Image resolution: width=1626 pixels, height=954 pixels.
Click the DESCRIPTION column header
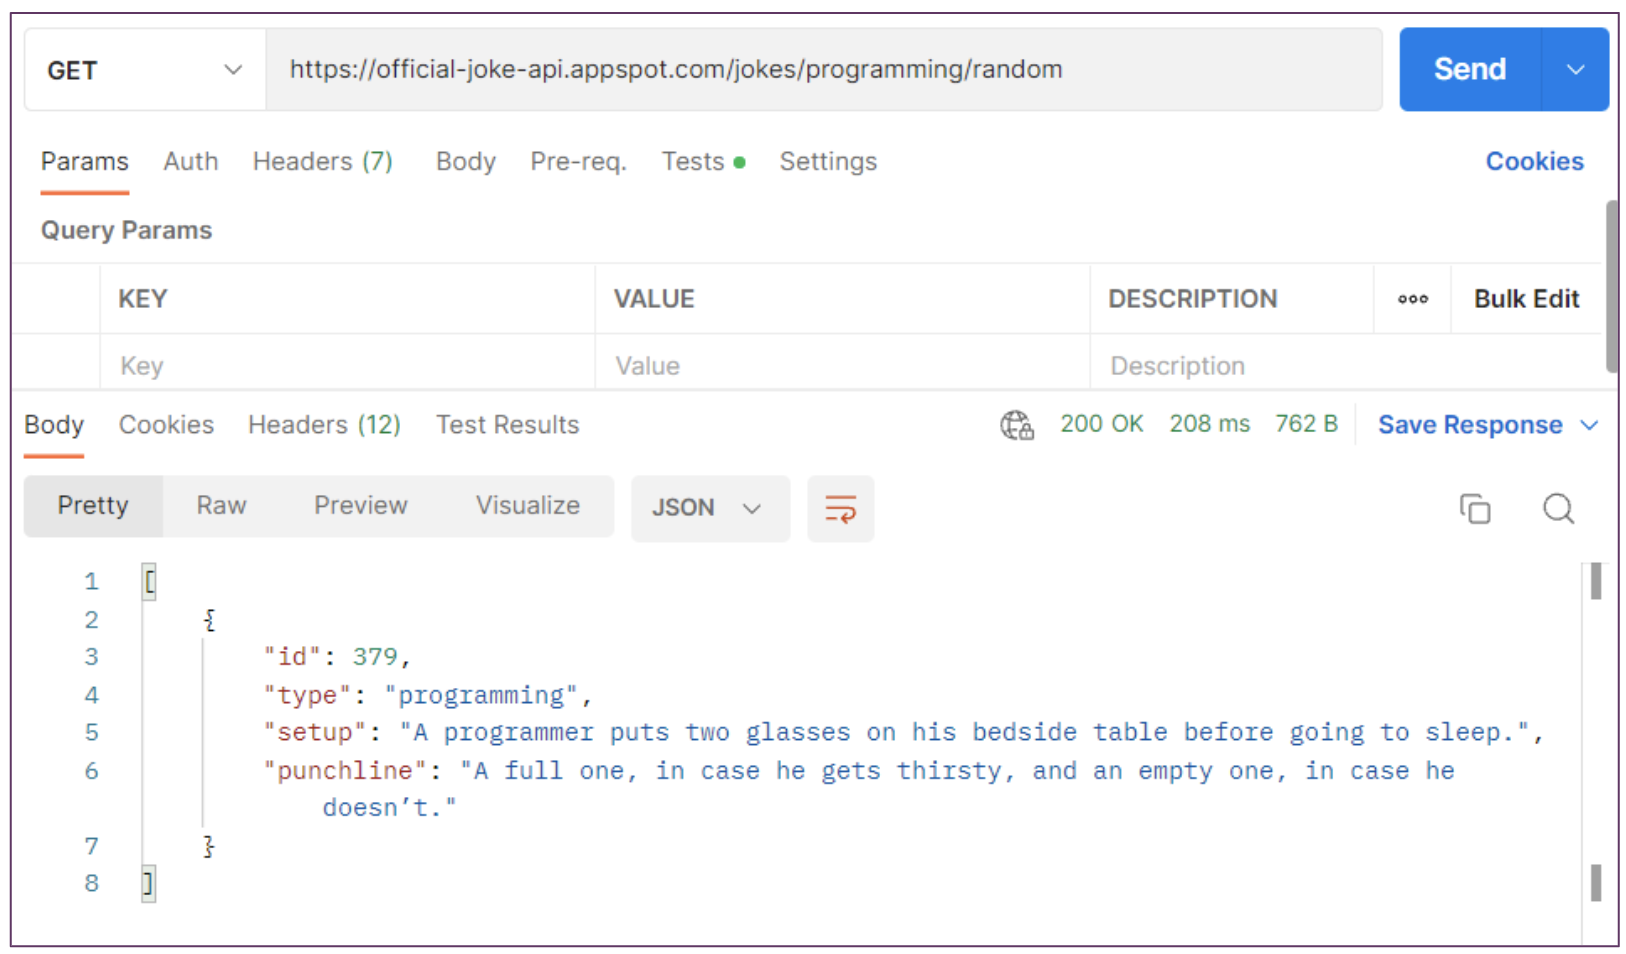(1192, 299)
